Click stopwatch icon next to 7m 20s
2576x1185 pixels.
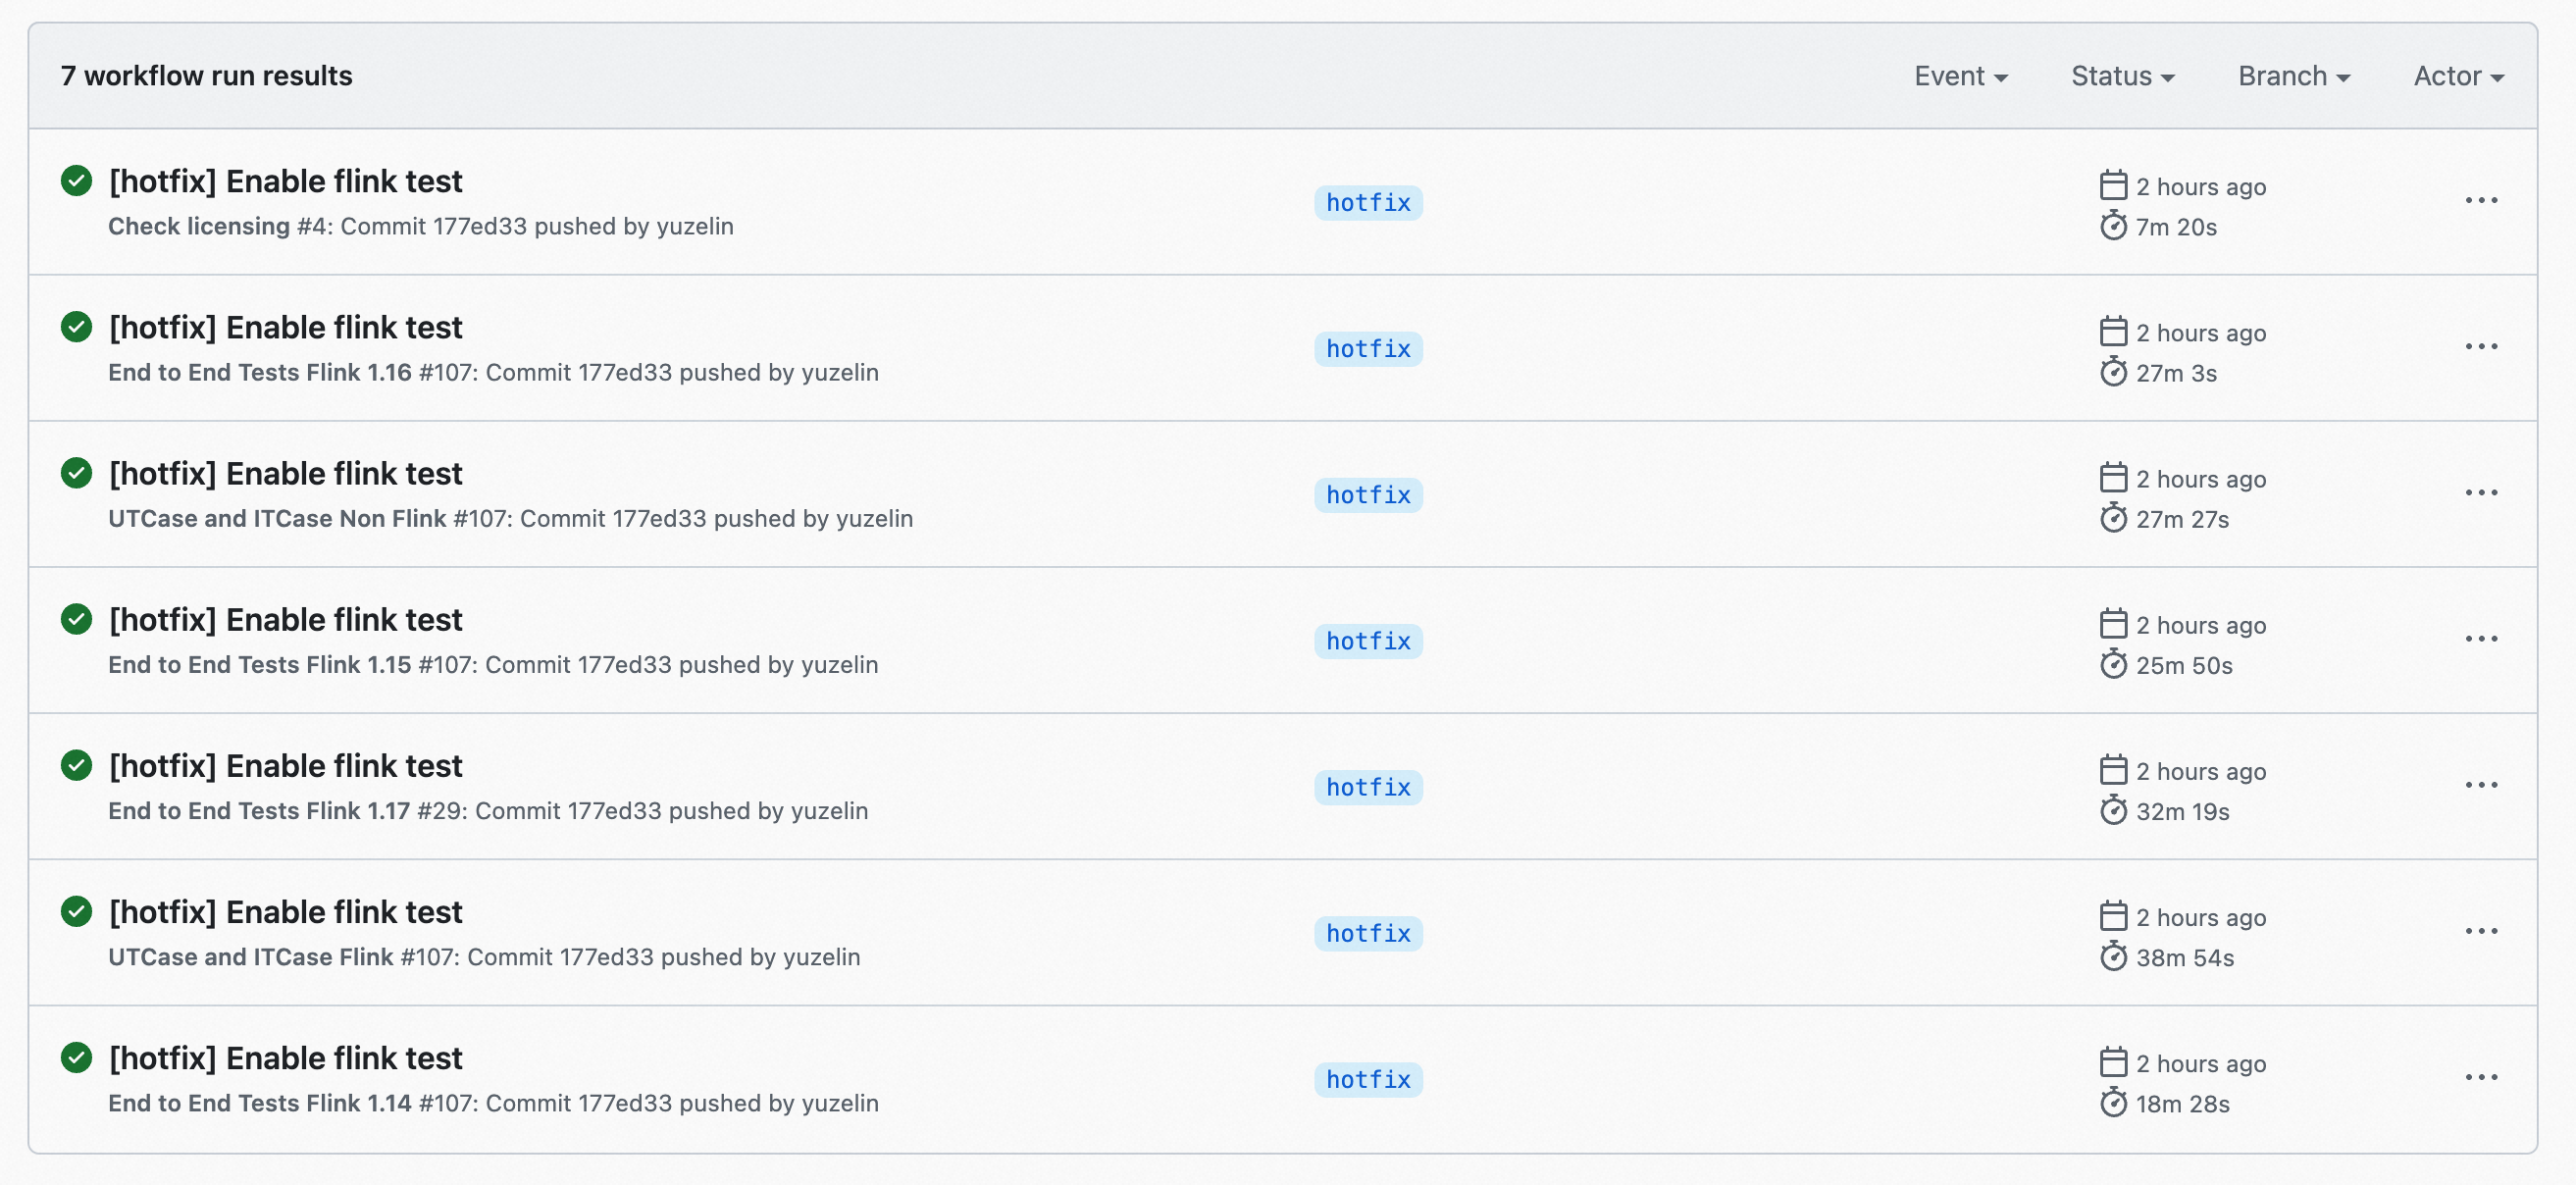point(2112,226)
